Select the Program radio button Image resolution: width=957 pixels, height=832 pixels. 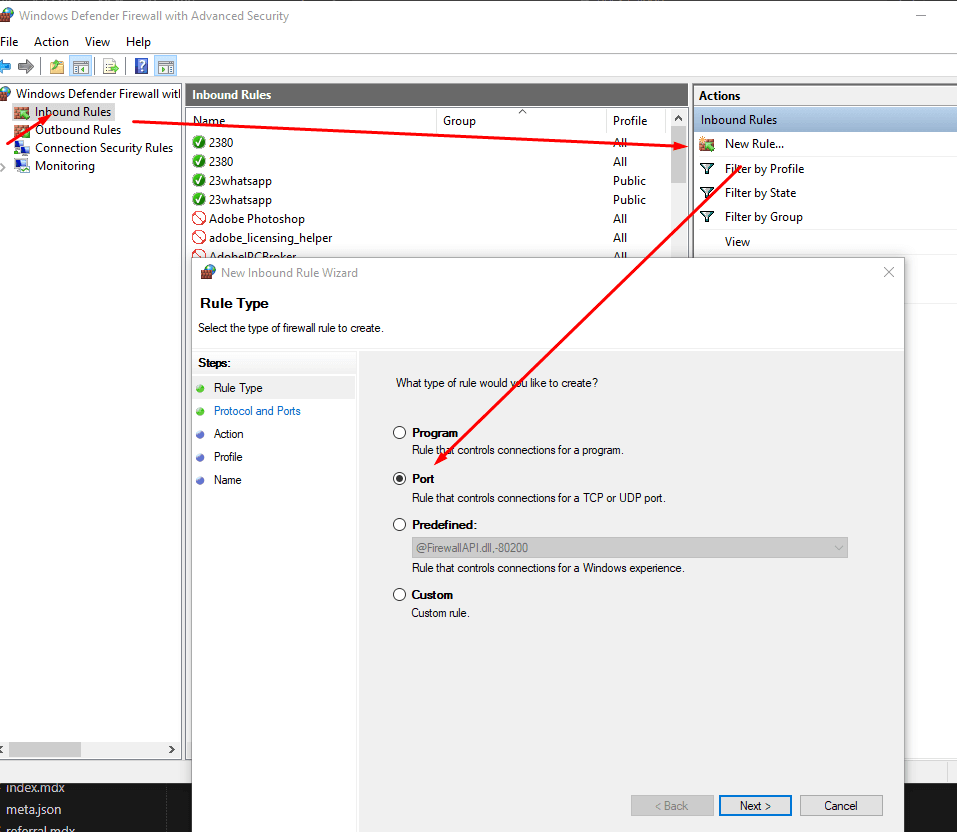pyautogui.click(x=400, y=433)
